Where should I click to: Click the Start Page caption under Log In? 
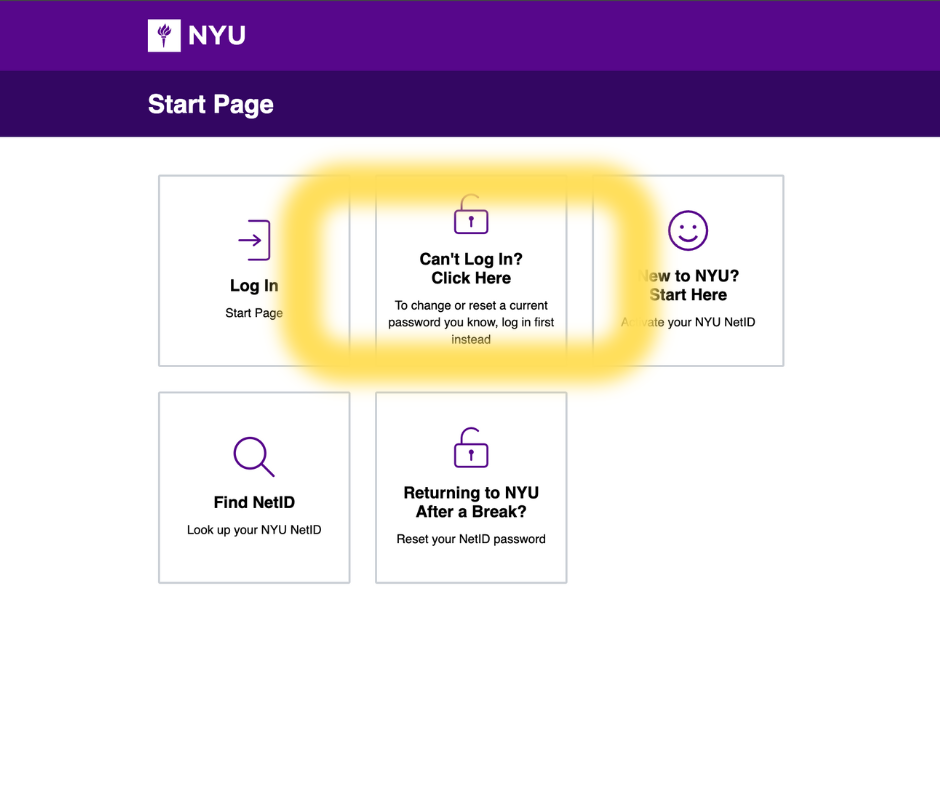254,313
